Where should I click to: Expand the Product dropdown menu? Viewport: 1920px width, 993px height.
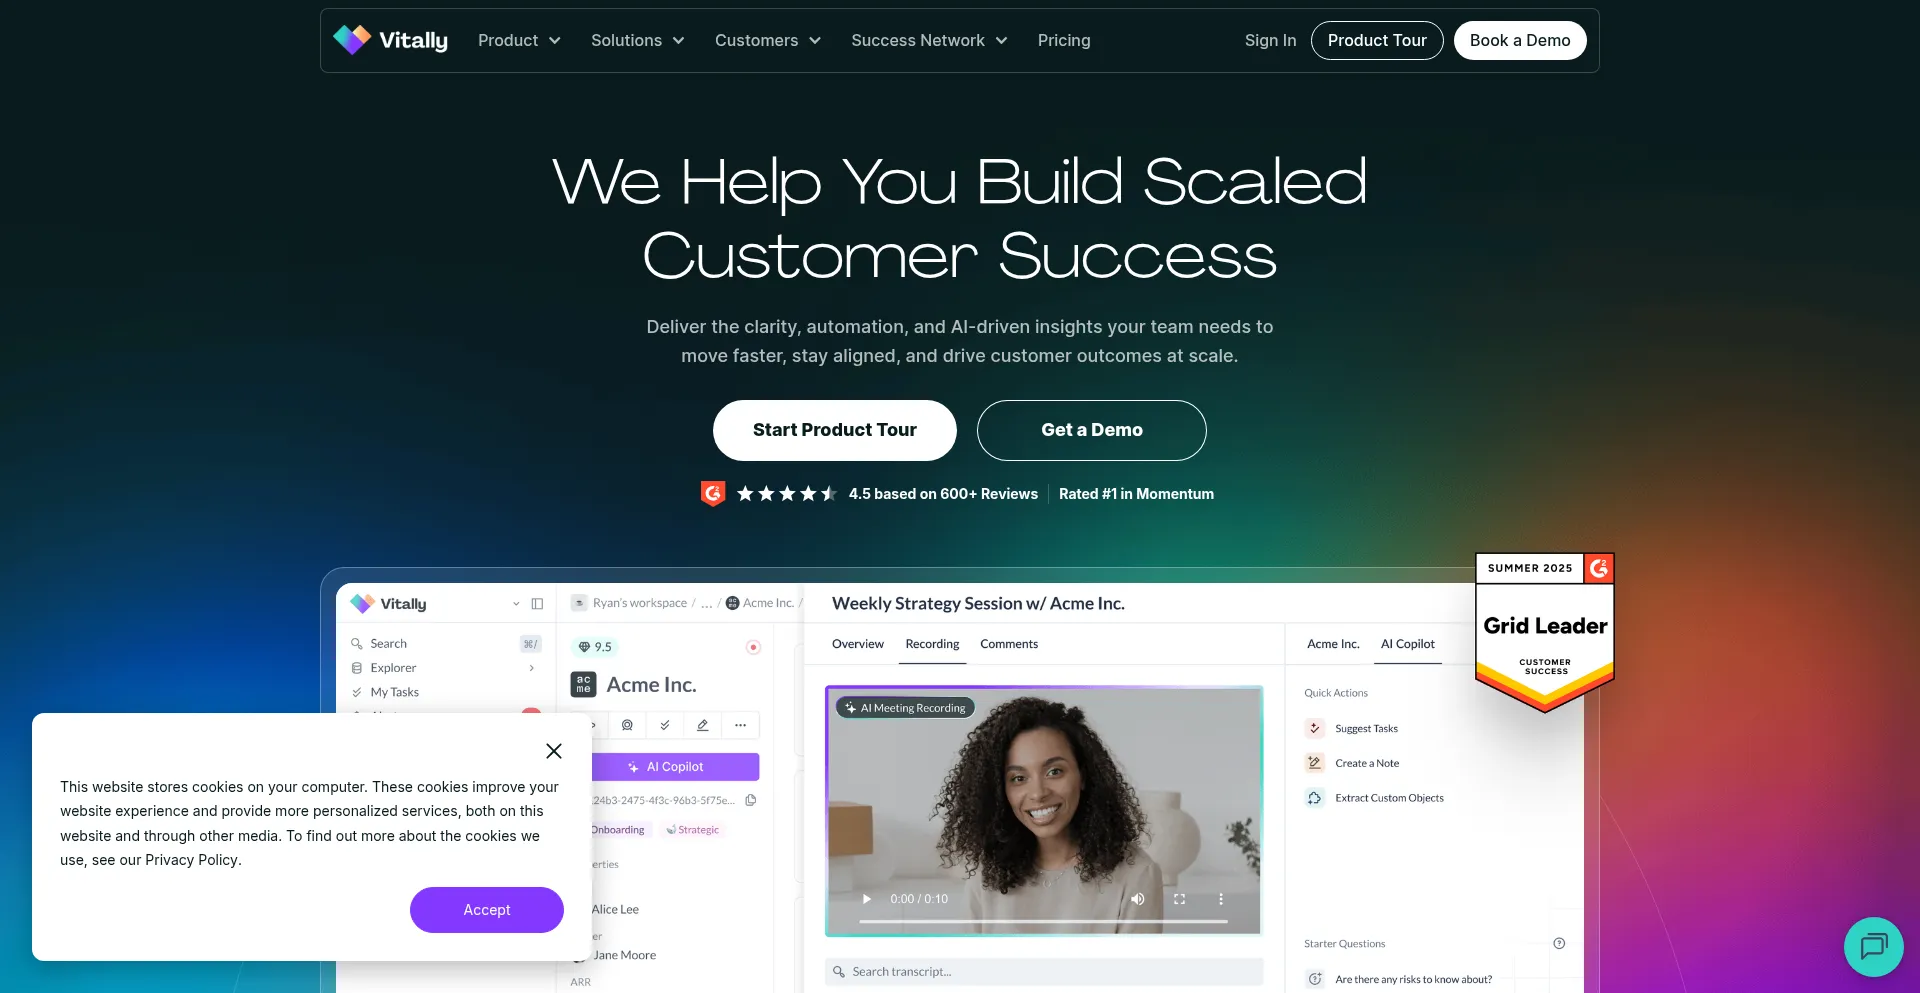coord(519,40)
